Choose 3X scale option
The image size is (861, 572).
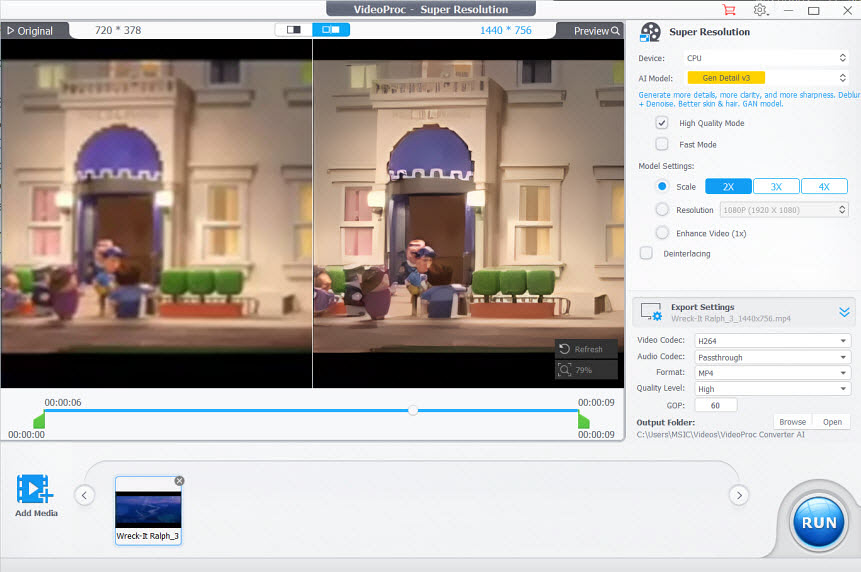pyautogui.click(x=776, y=187)
